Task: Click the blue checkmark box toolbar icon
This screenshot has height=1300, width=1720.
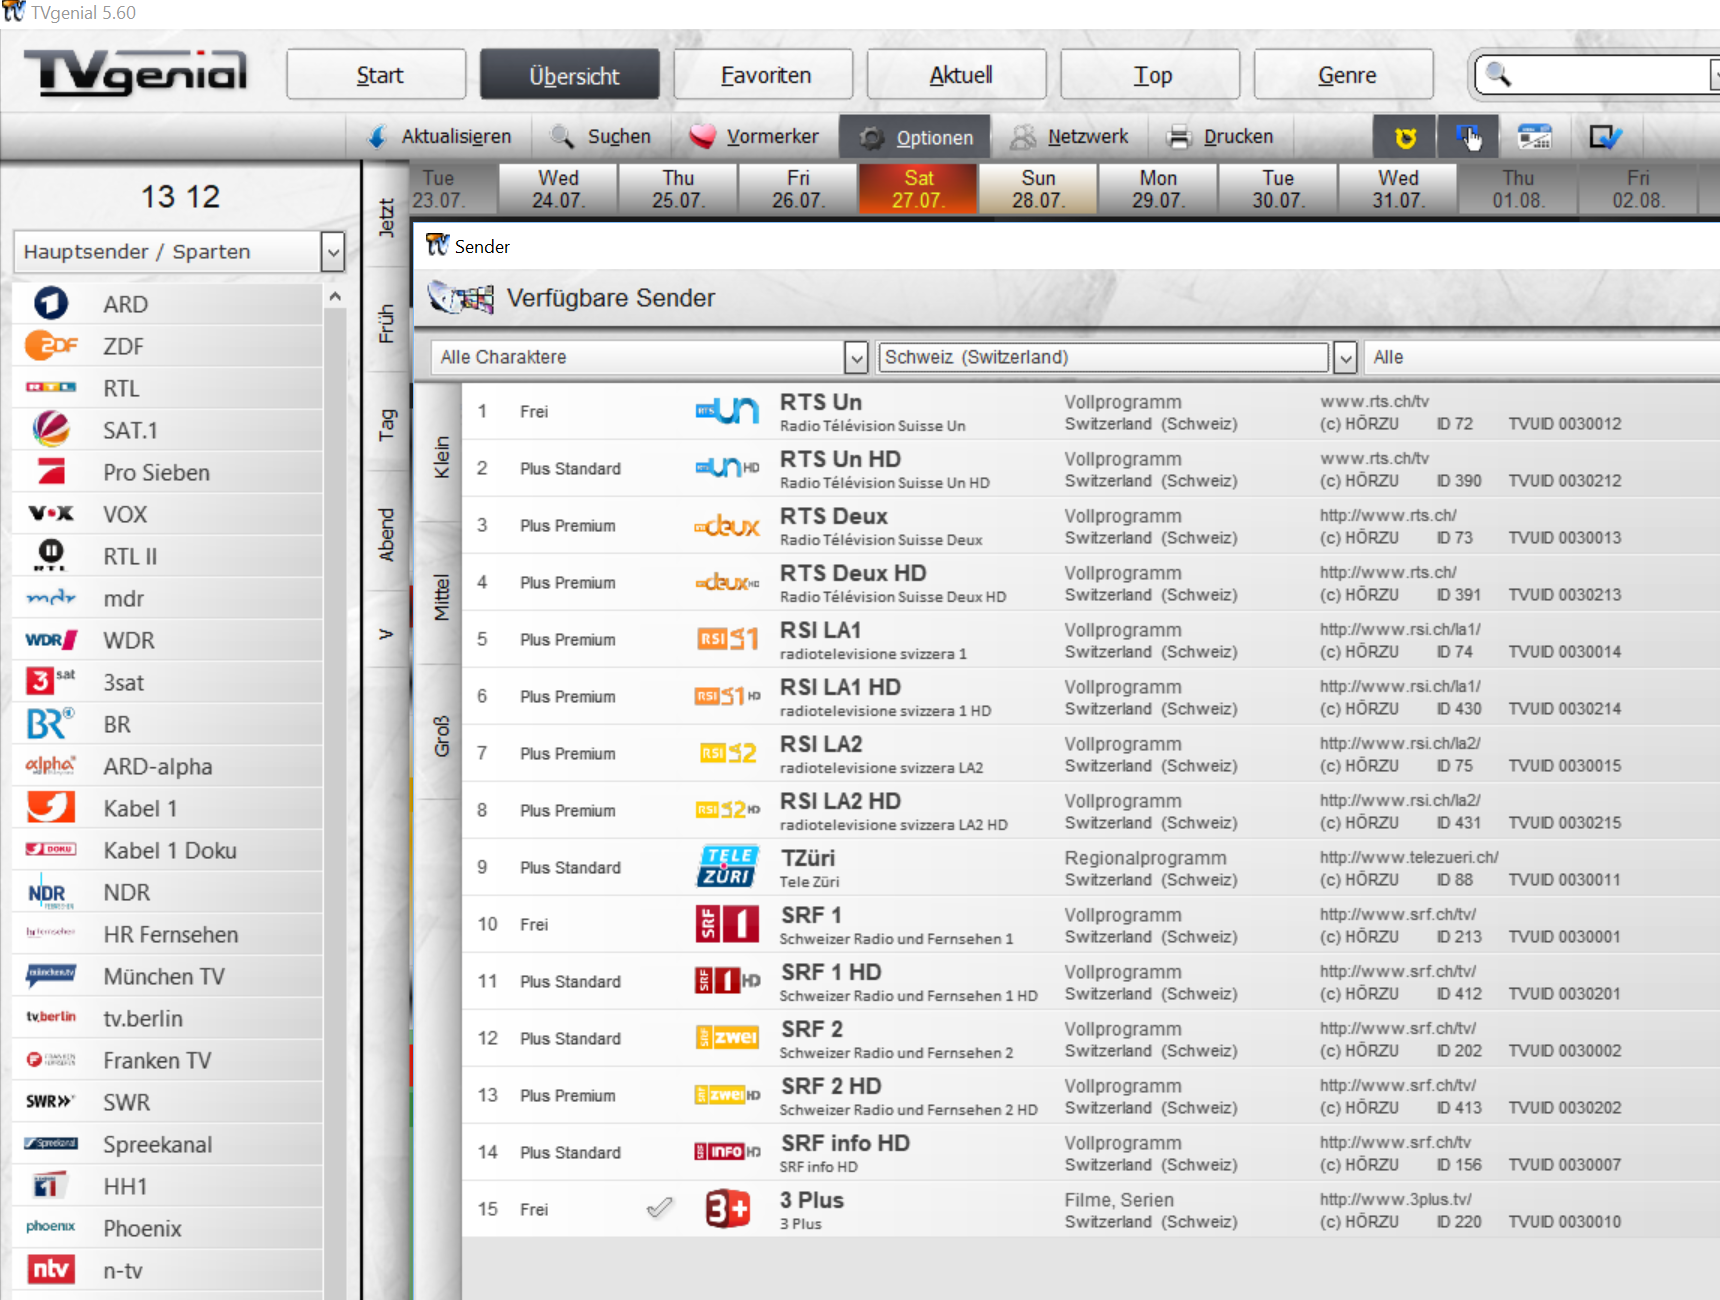Action: 1604,137
